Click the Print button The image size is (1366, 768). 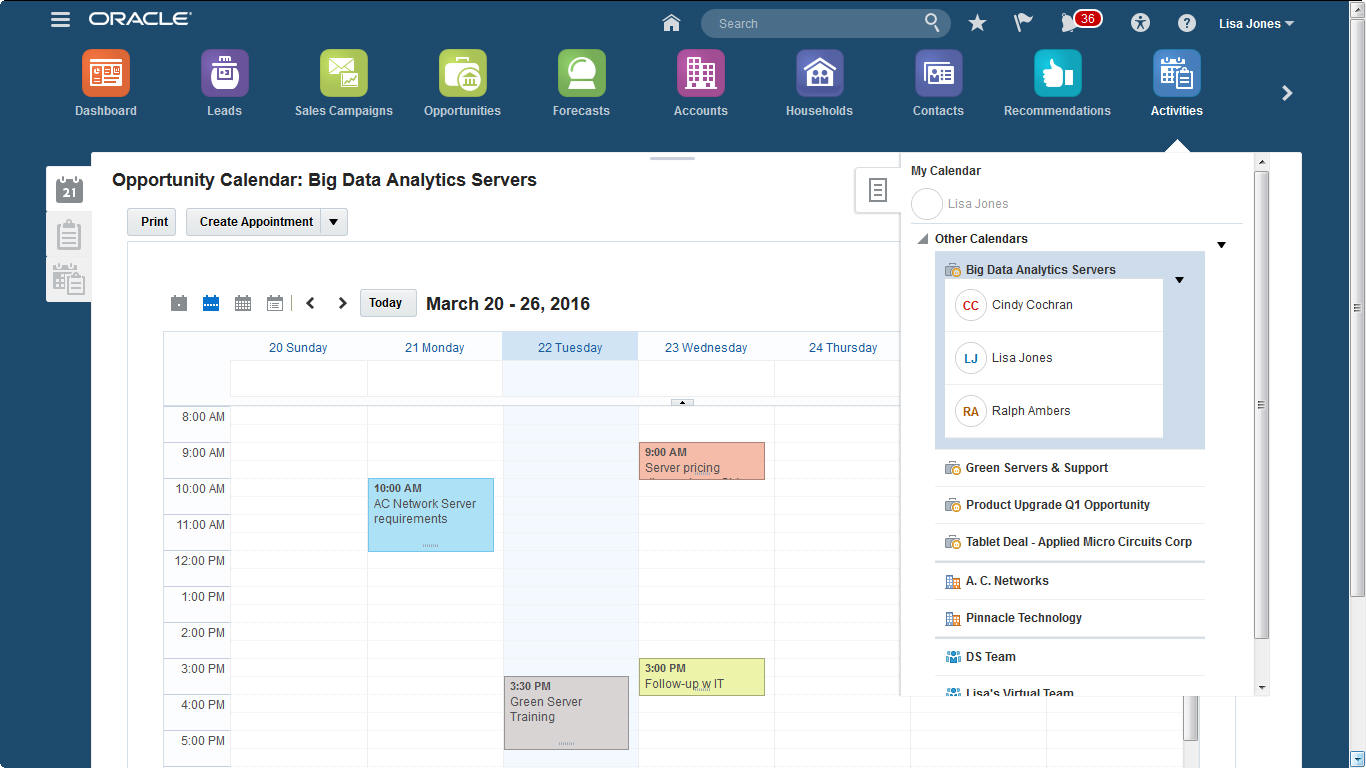point(152,222)
